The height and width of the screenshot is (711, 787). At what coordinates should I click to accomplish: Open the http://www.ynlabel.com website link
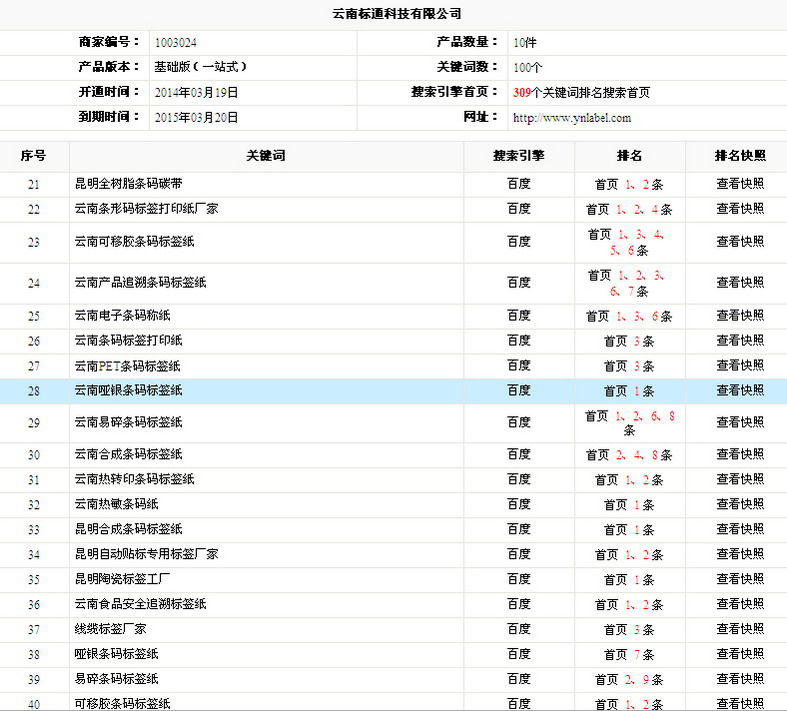[x=572, y=118]
